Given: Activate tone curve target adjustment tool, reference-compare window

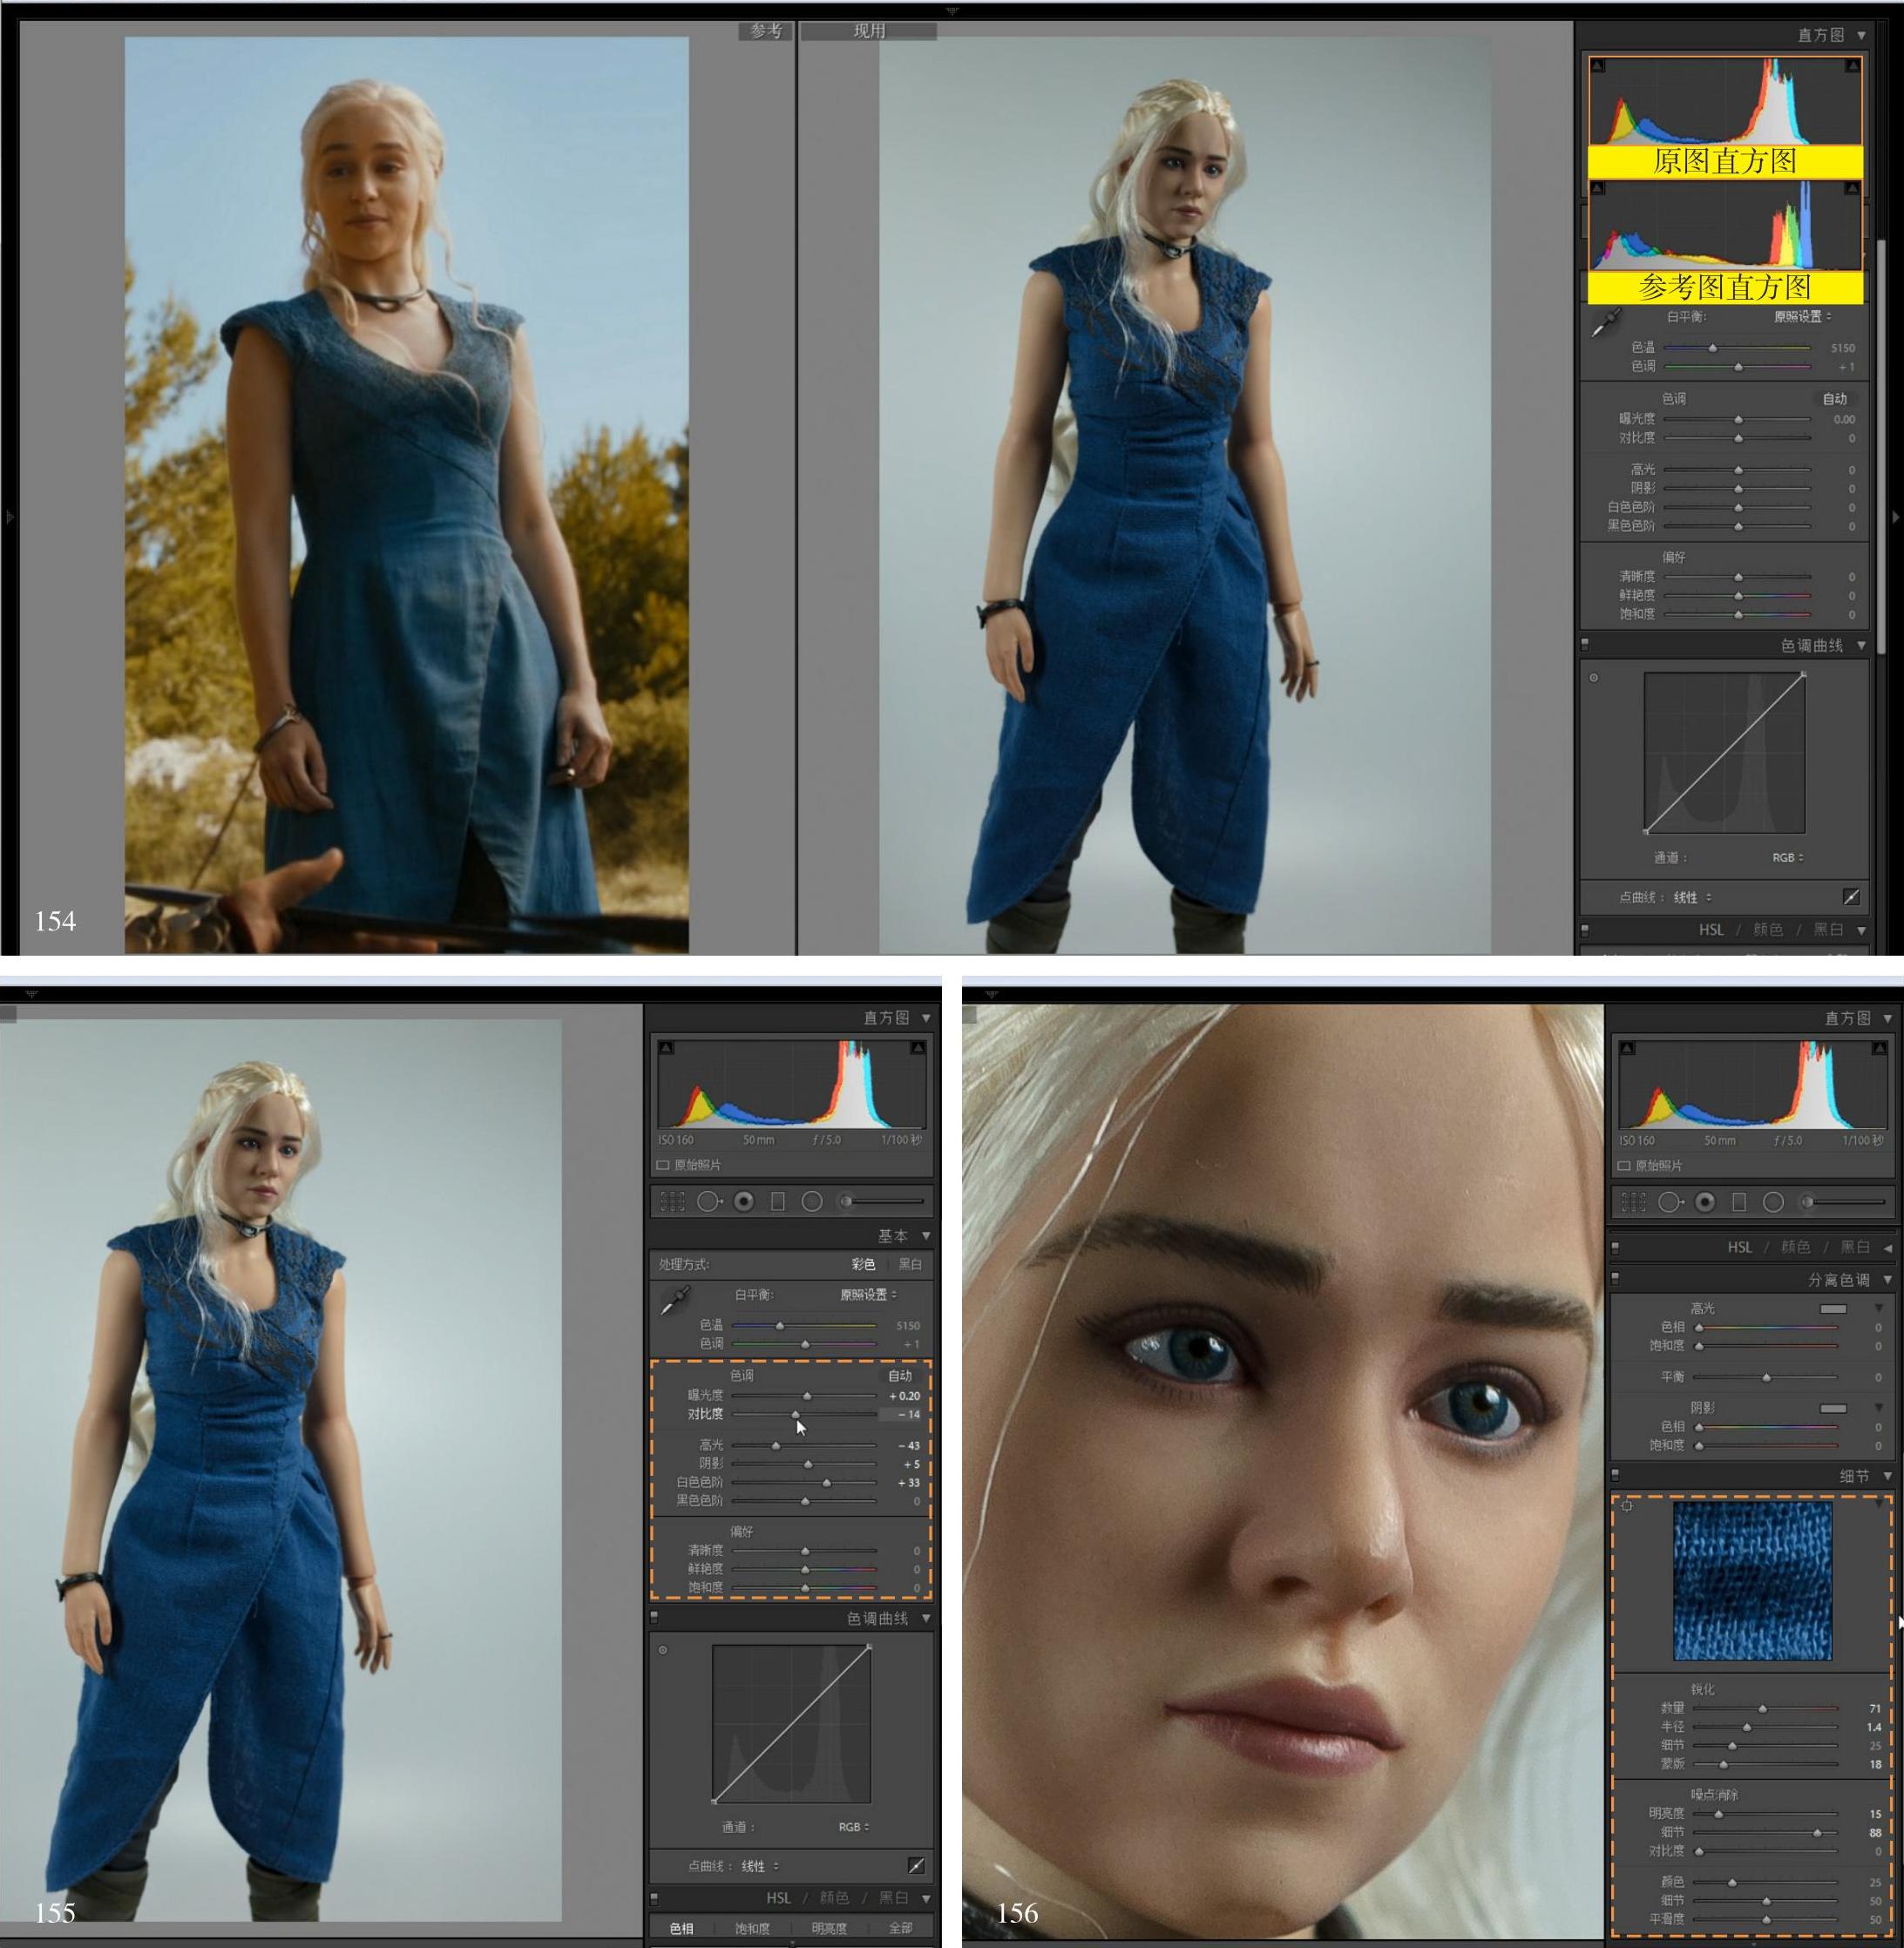Looking at the screenshot, I should (x=1594, y=678).
